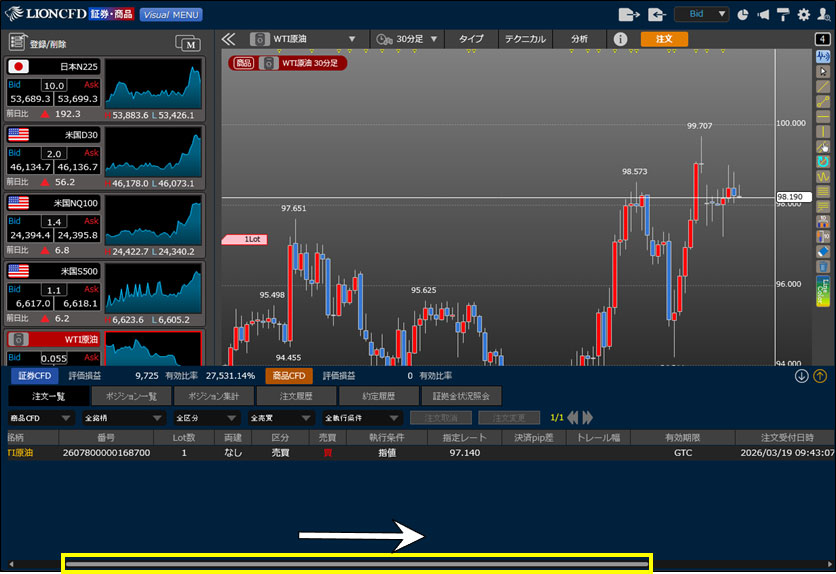Click the trash can delete-drawings icon
Viewport: 836px width, 574px height.
(823, 253)
